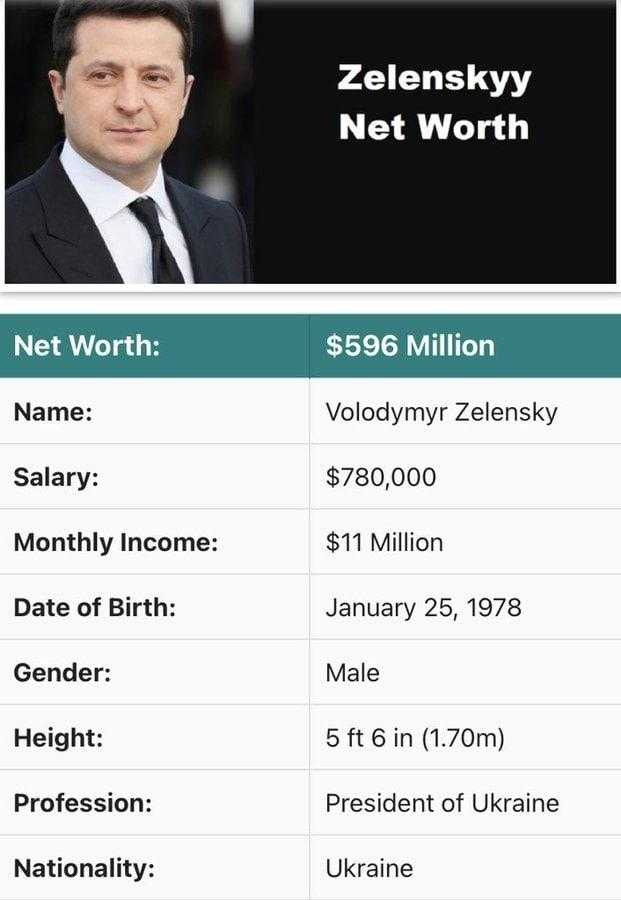This screenshot has height=900, width=621.
Task: Click the "Volodymyr Zelensky" name value
Action: tap(441, 412)
